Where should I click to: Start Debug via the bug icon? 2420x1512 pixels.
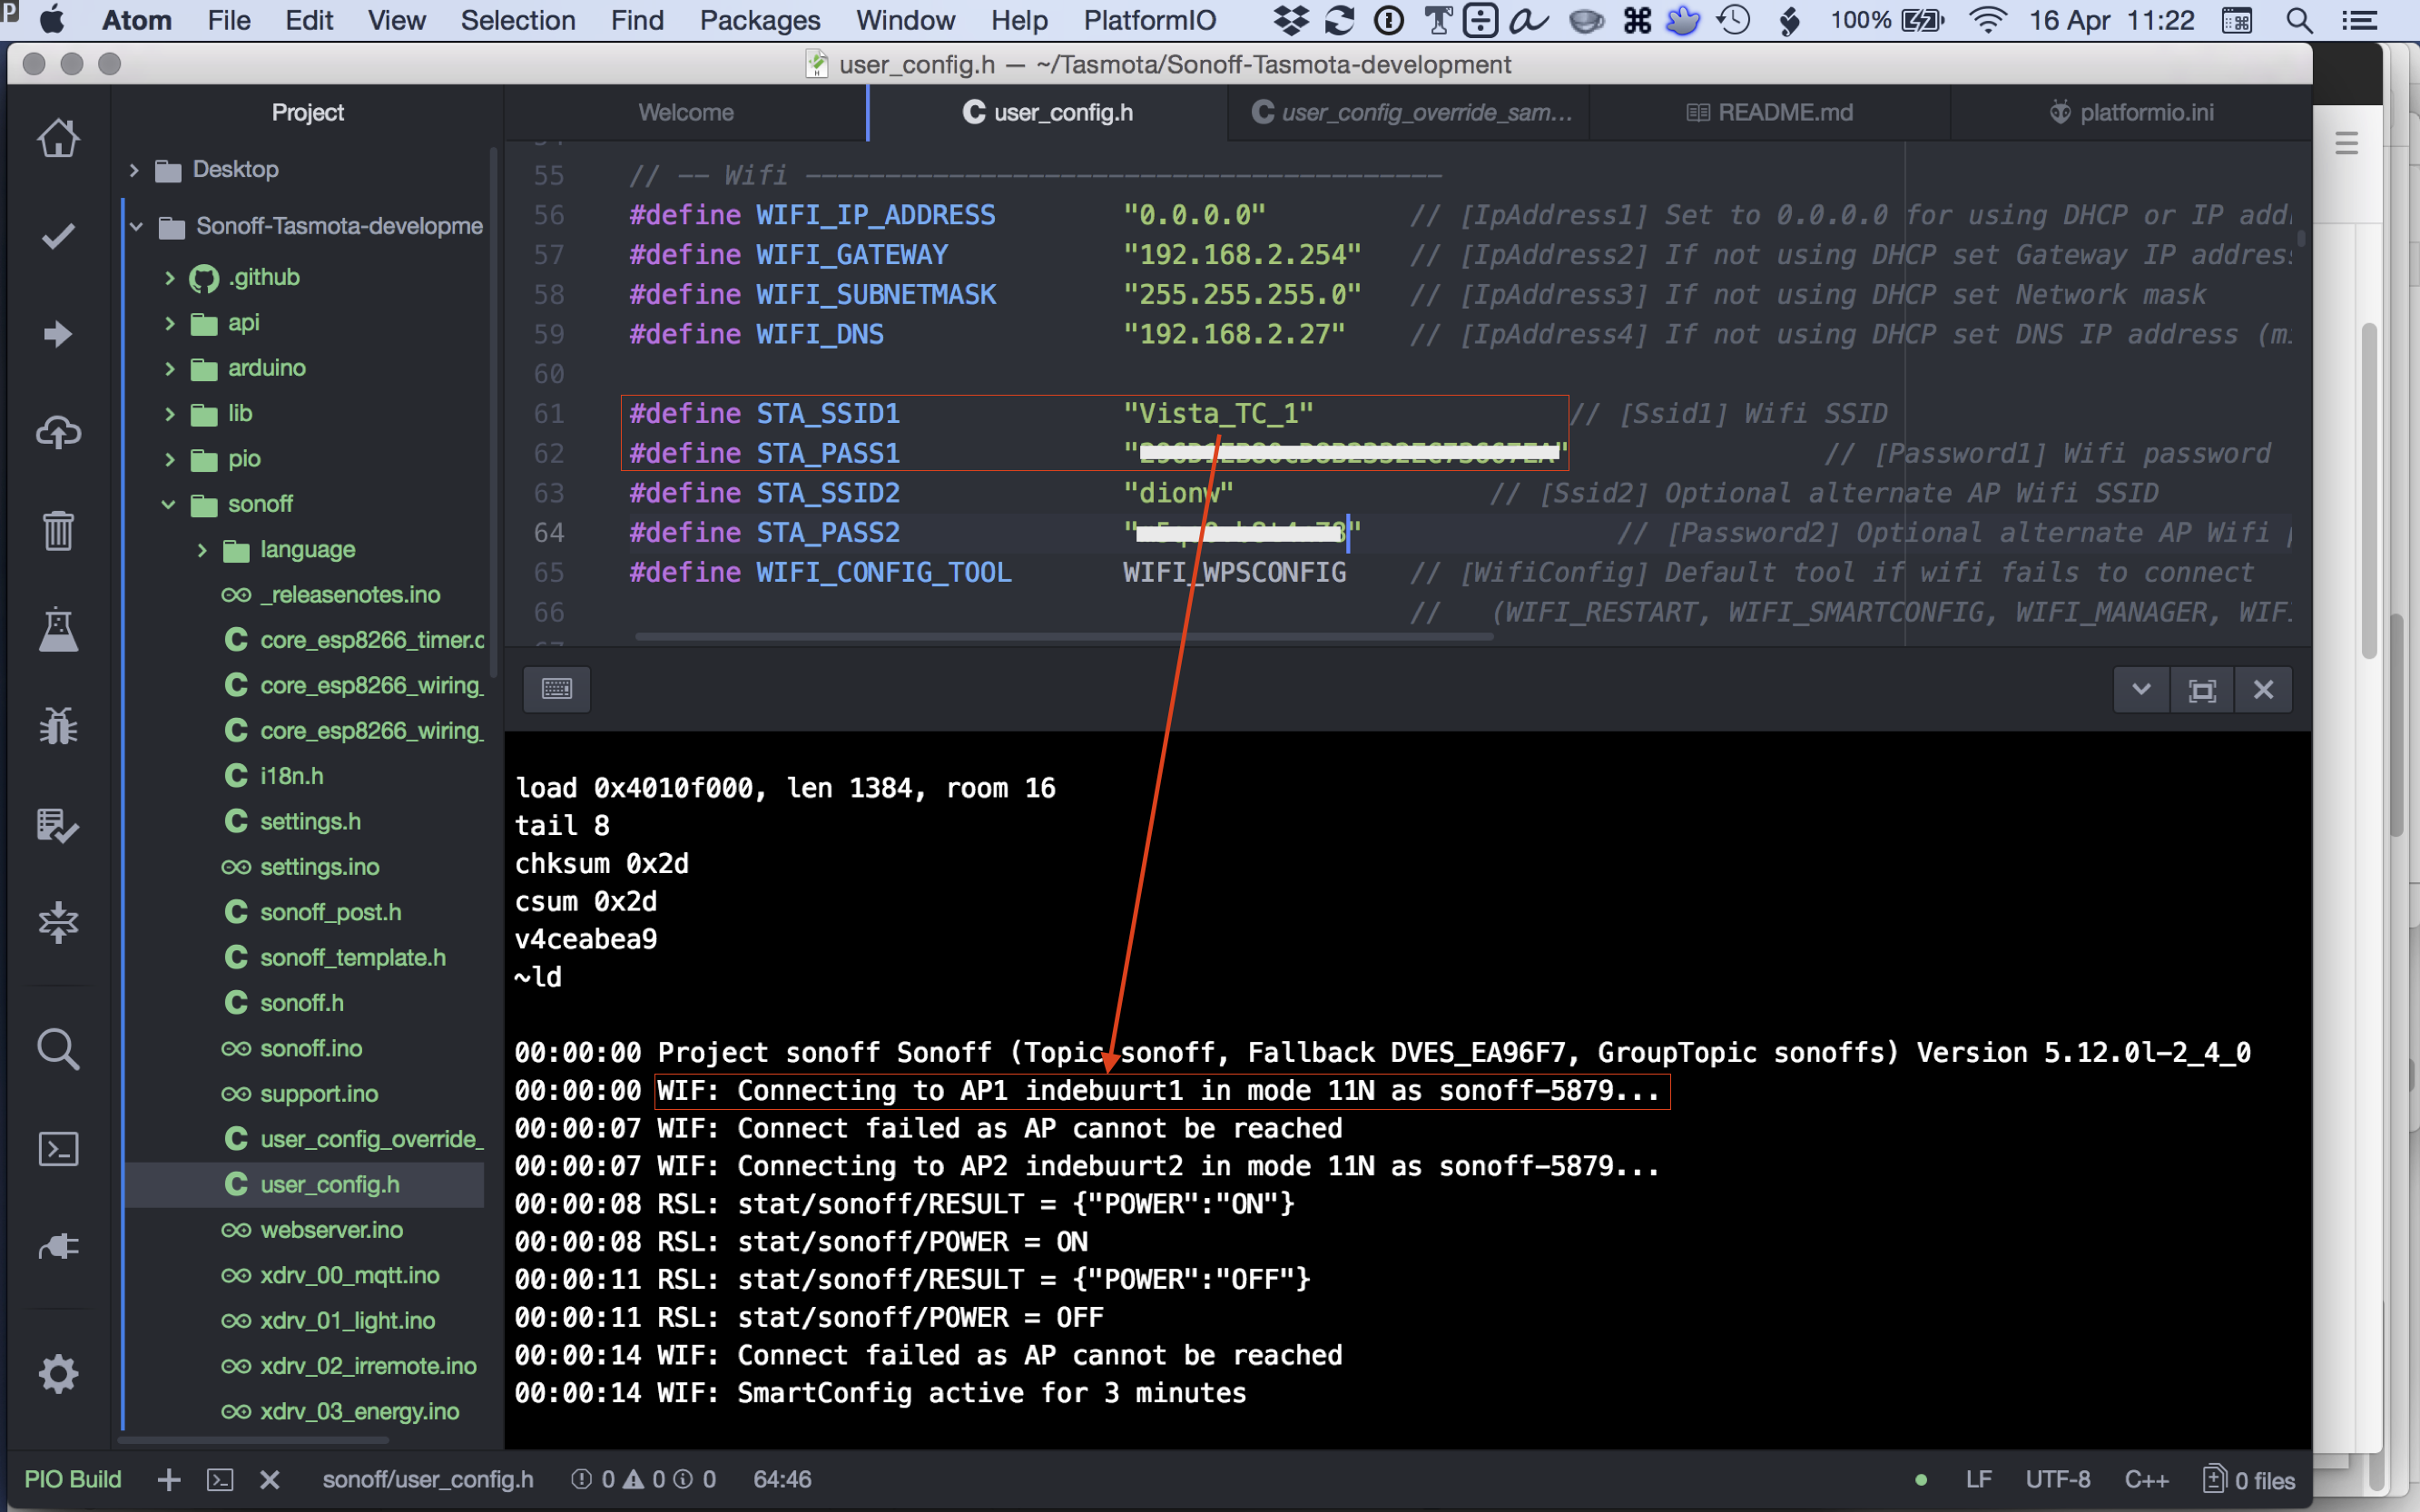click(x=58, y=726)
